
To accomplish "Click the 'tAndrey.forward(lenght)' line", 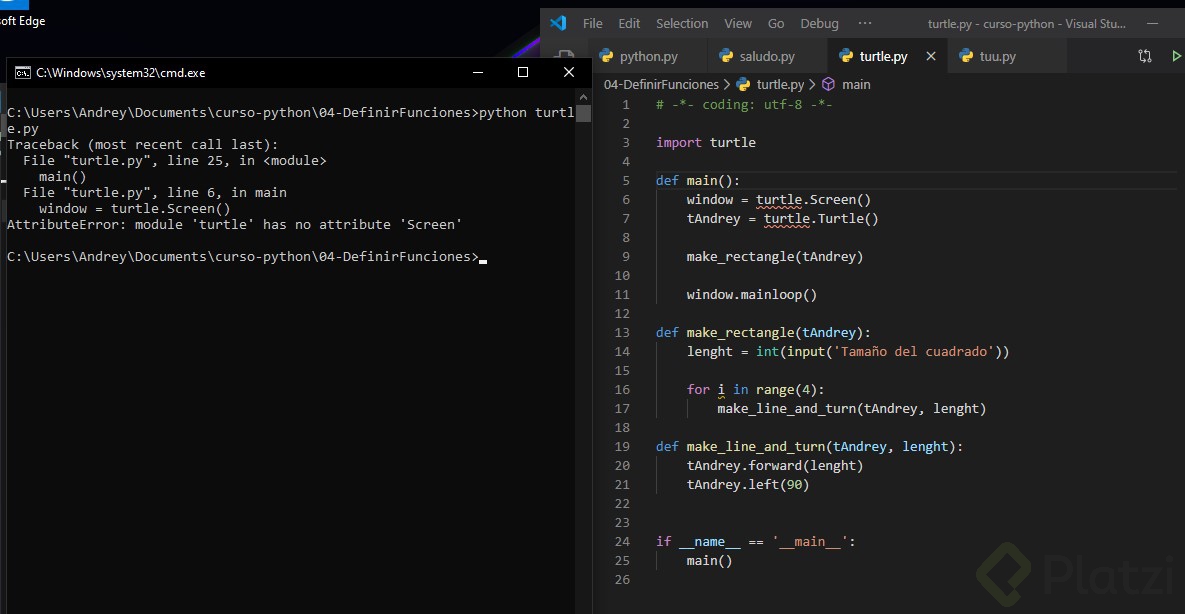I will point(775,466).
